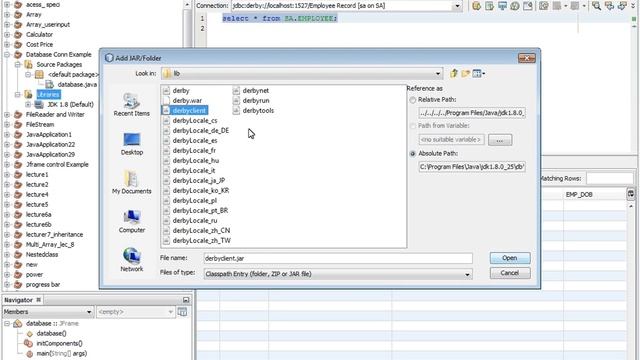Select Recent Items shortcut
This screenshot has width=640, height=360.
[131, 105]
